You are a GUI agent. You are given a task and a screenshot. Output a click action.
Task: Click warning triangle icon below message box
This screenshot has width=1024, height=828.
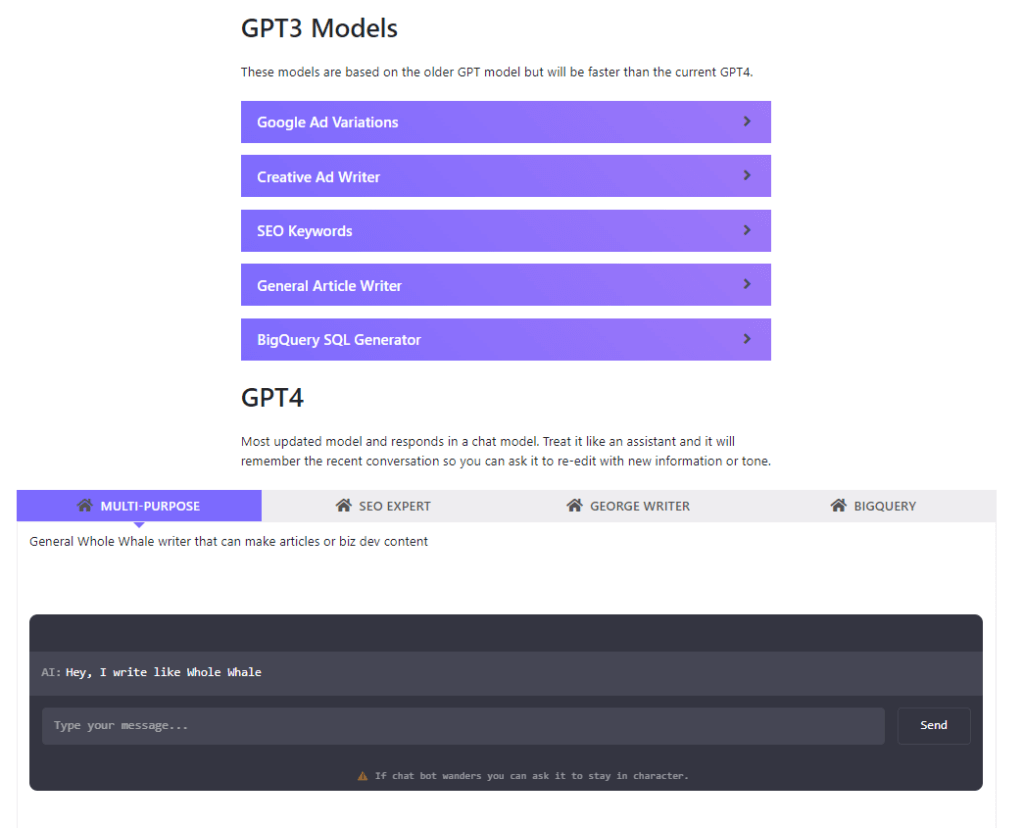tap(363, 776)
